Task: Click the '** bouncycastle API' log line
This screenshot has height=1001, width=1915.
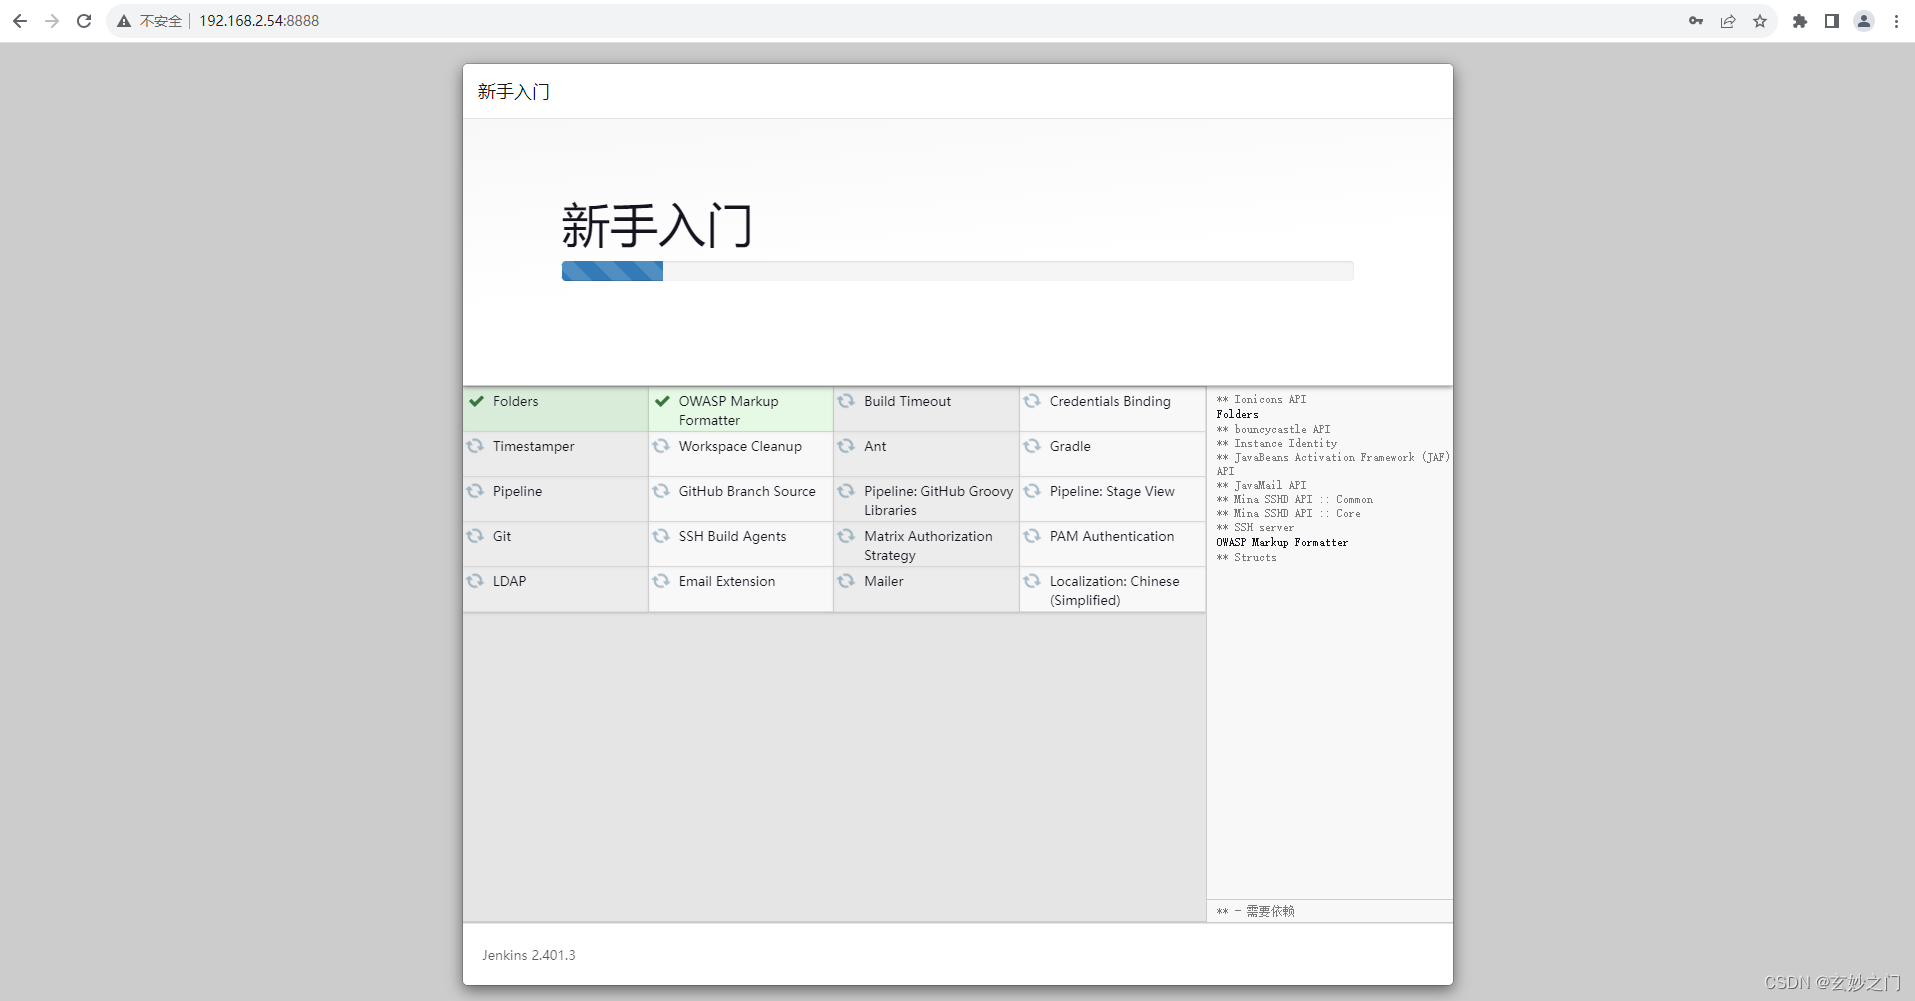Action: (1273, 429)
